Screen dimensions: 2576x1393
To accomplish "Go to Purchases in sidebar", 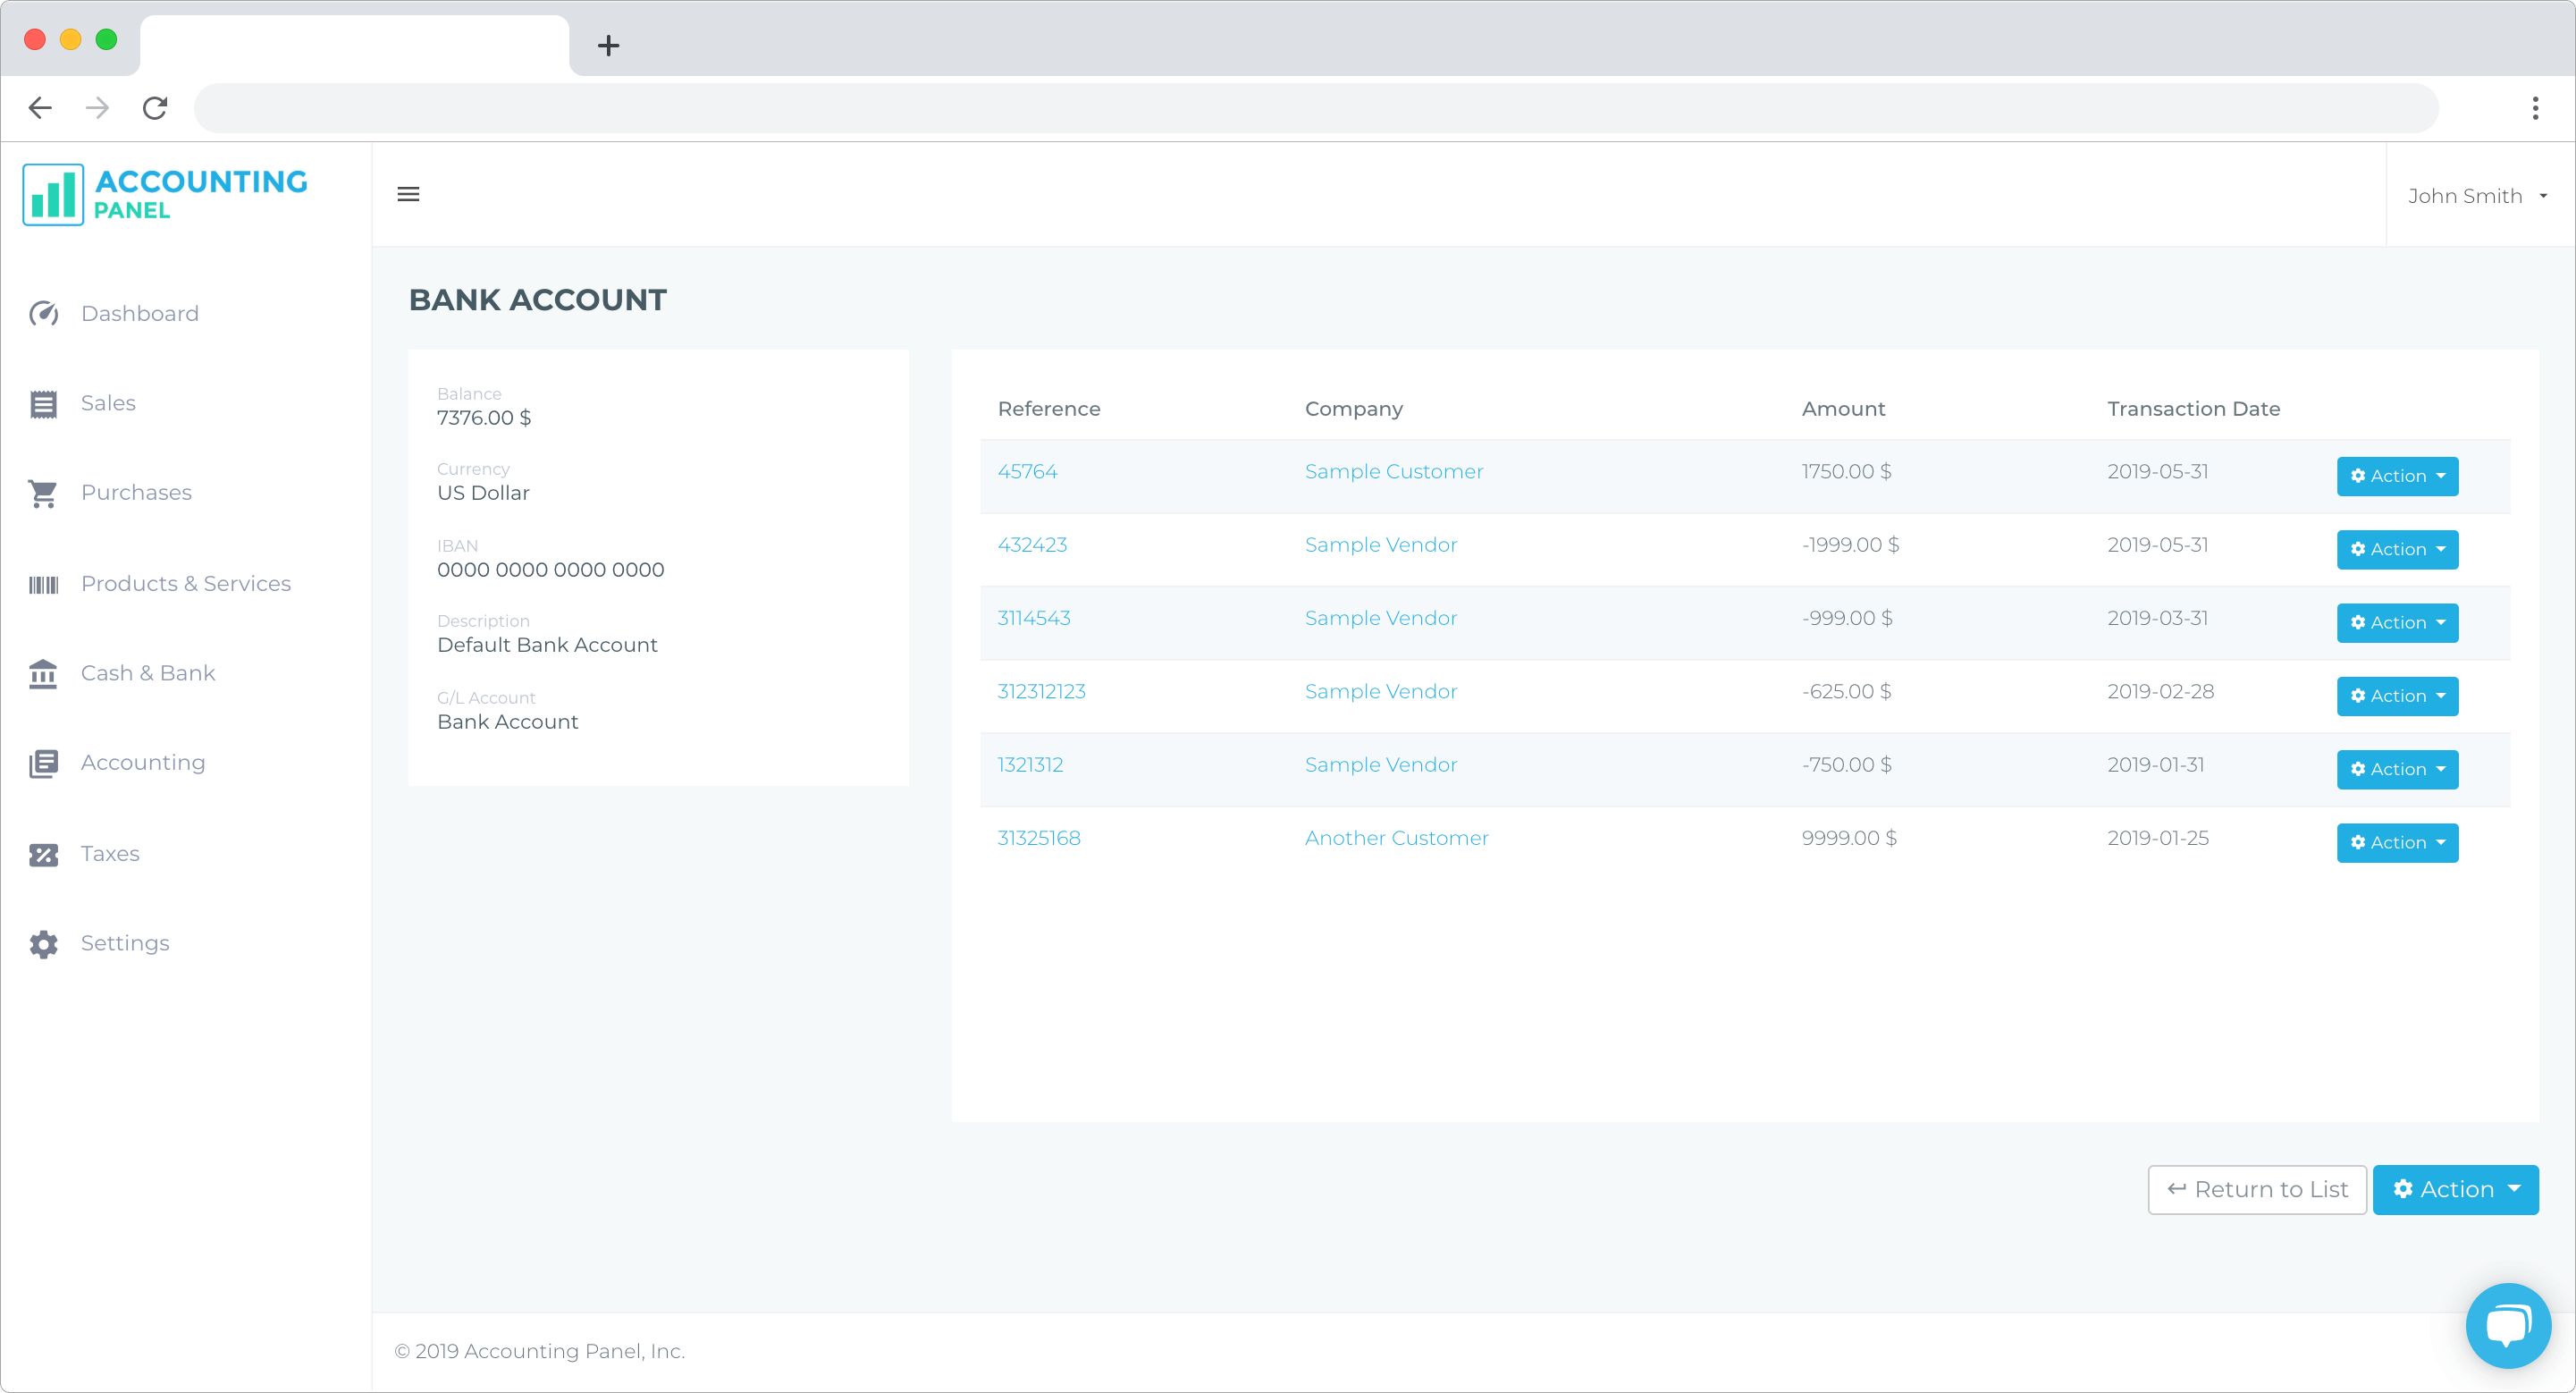I will tap(136, 493).
